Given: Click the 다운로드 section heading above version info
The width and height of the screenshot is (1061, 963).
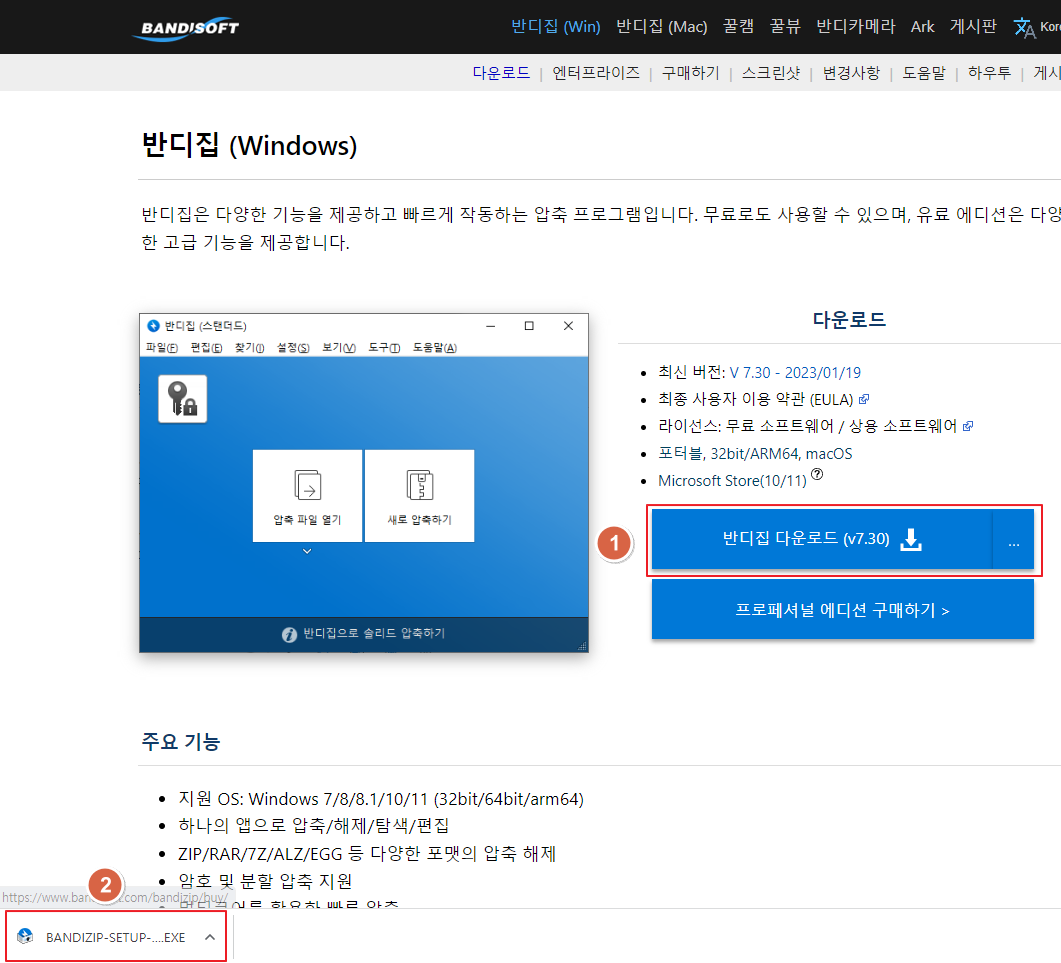Looking at the screenshot, I should pos(849,319).
